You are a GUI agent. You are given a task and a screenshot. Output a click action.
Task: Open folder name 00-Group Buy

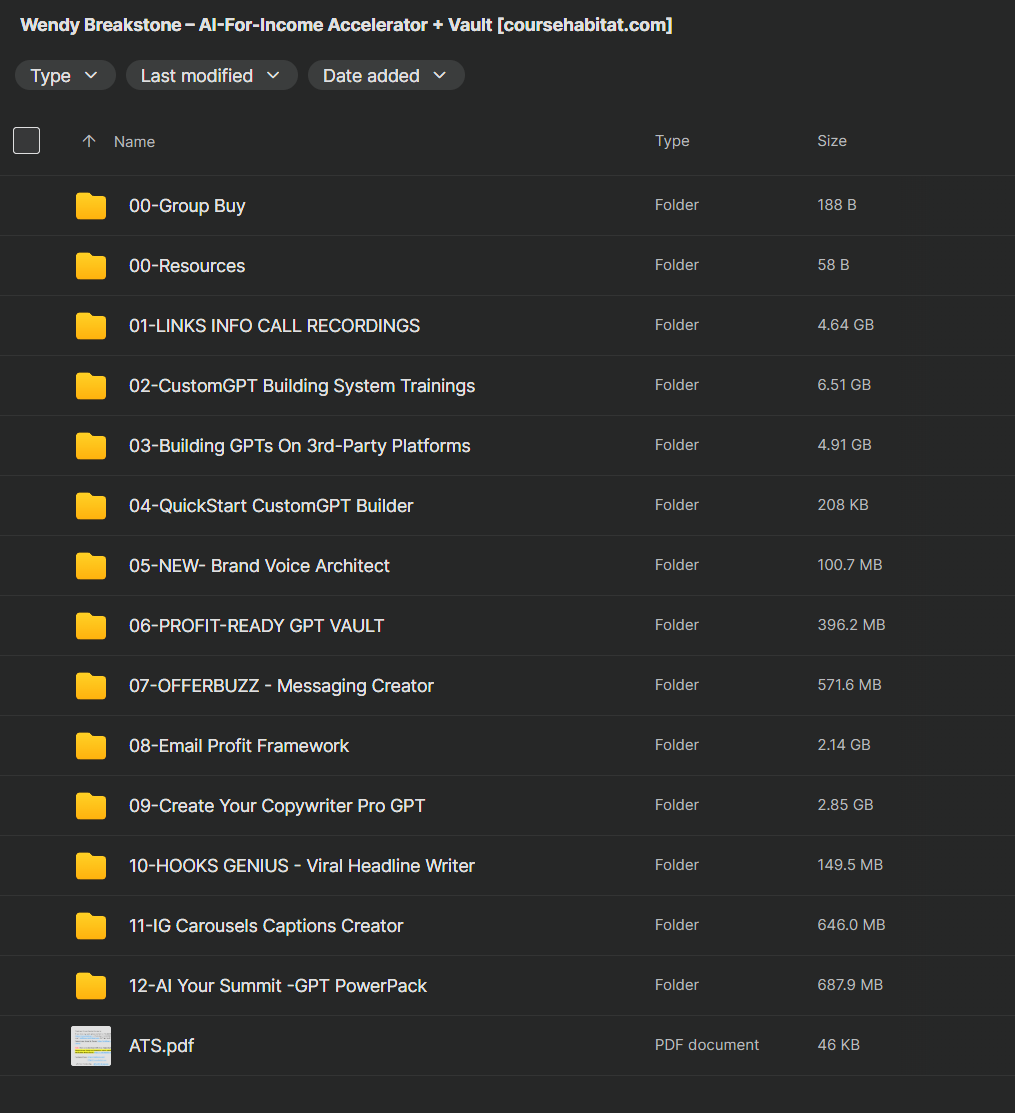[x=187, y=206]
